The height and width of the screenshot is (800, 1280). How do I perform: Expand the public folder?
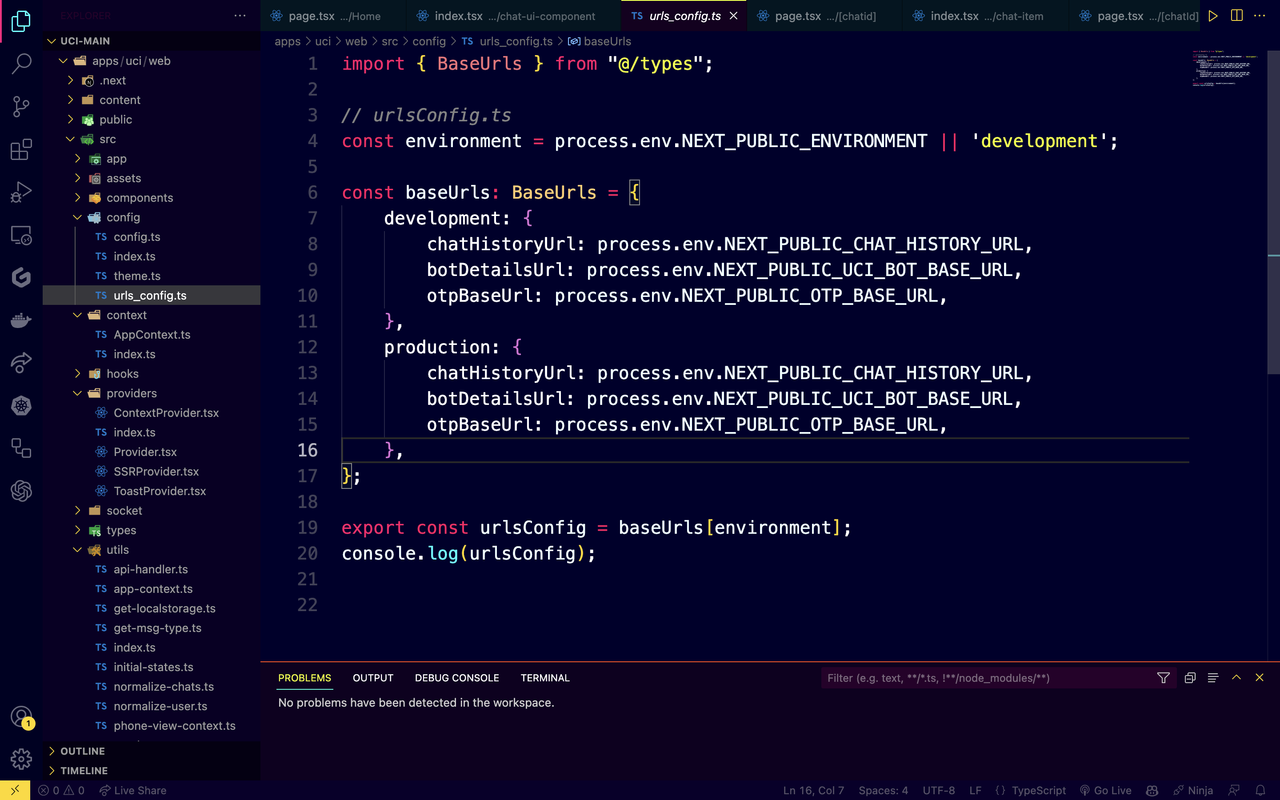click(151, 119)
